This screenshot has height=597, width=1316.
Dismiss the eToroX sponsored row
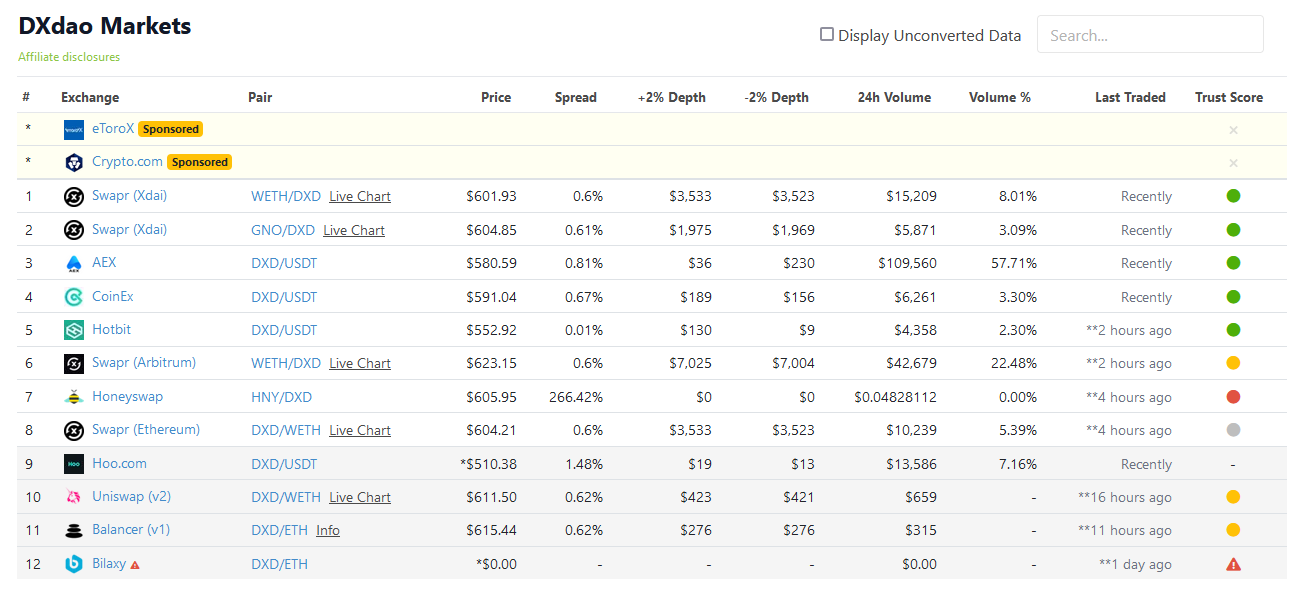pyautogui.click(x=1233, y=130)
